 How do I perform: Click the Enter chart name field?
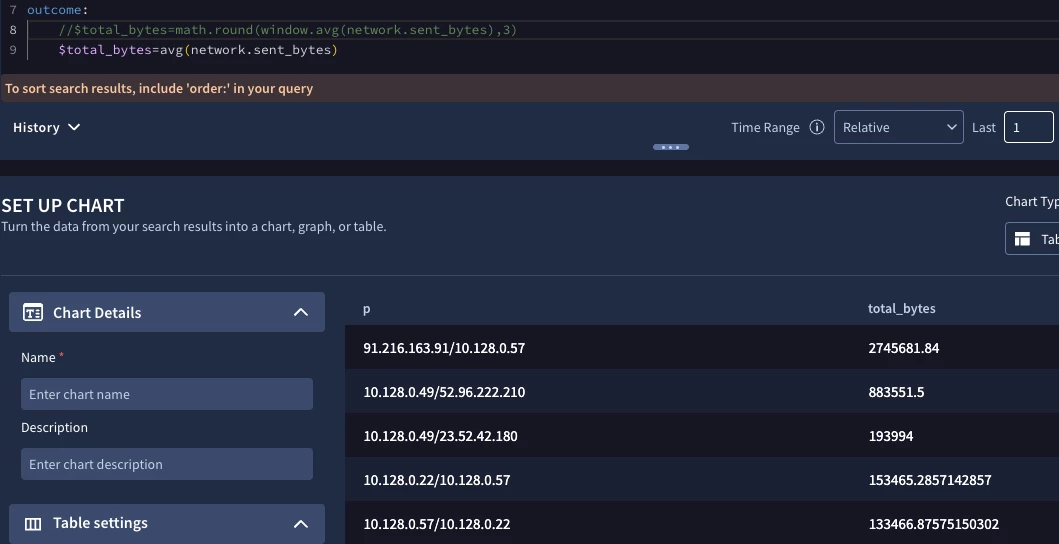click(x=167, y=394)
